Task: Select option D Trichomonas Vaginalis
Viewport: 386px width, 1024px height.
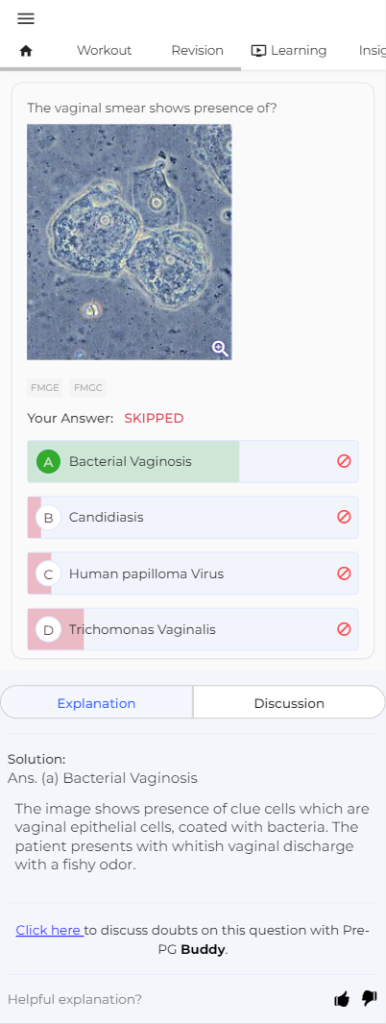Action: [193, 630]
